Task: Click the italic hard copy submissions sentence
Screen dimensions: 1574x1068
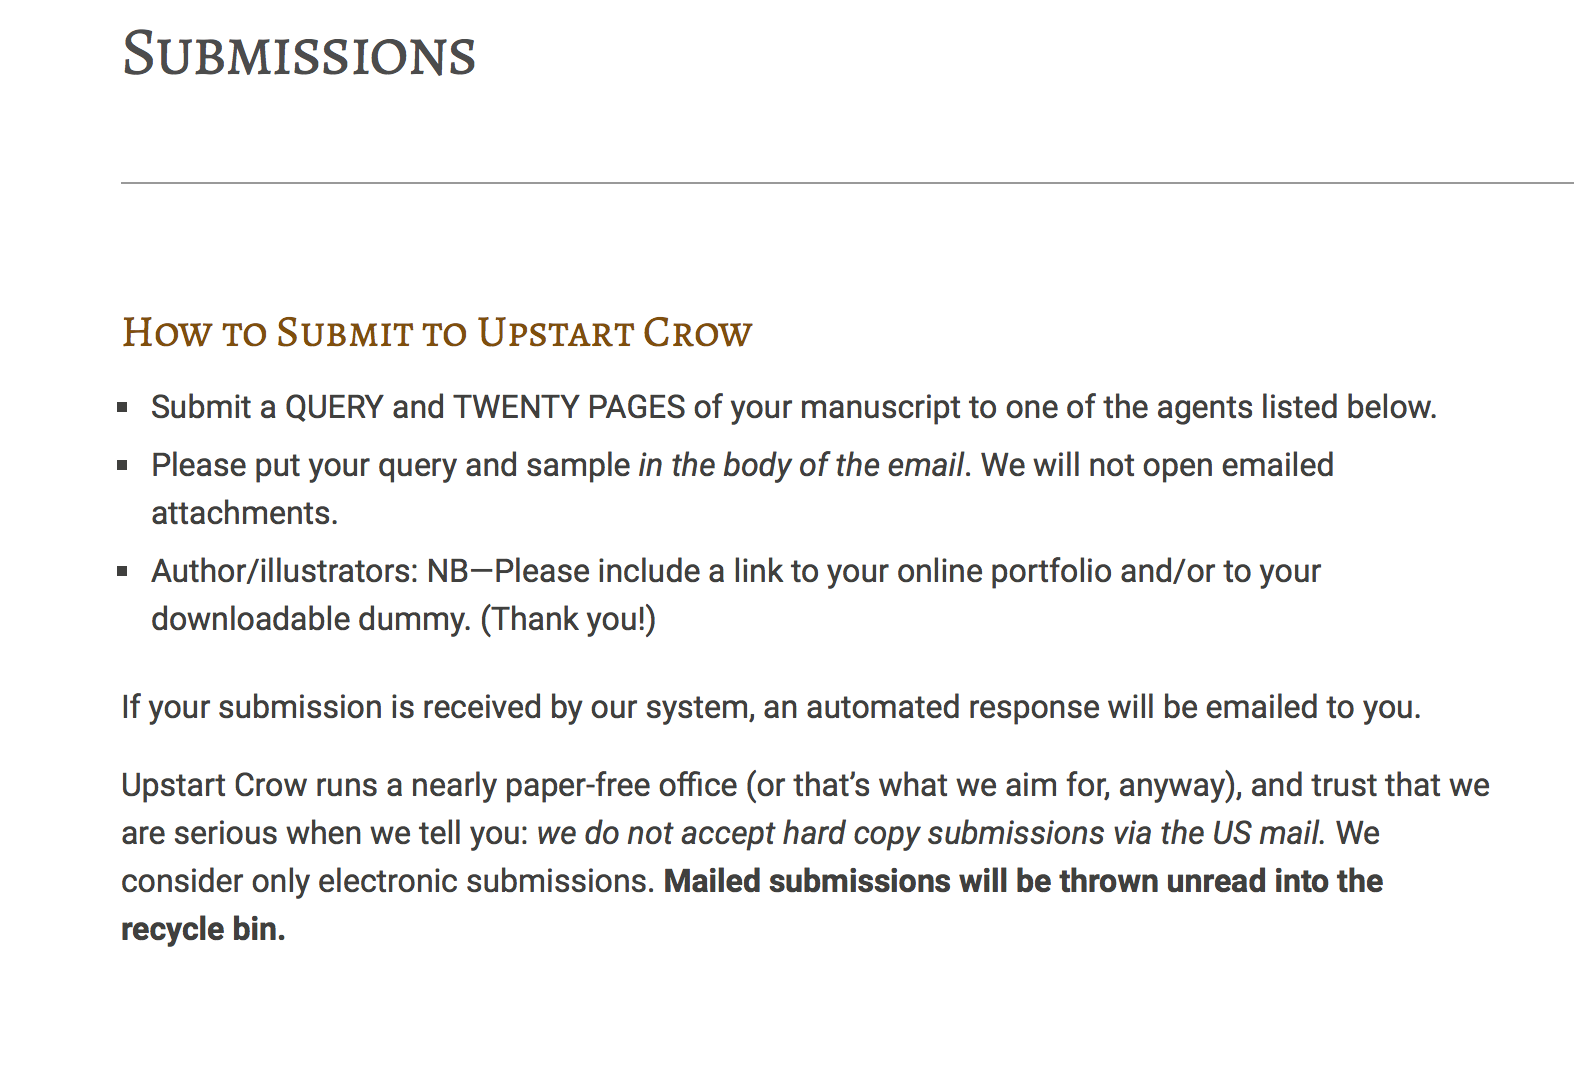Action: pos(930,834)
